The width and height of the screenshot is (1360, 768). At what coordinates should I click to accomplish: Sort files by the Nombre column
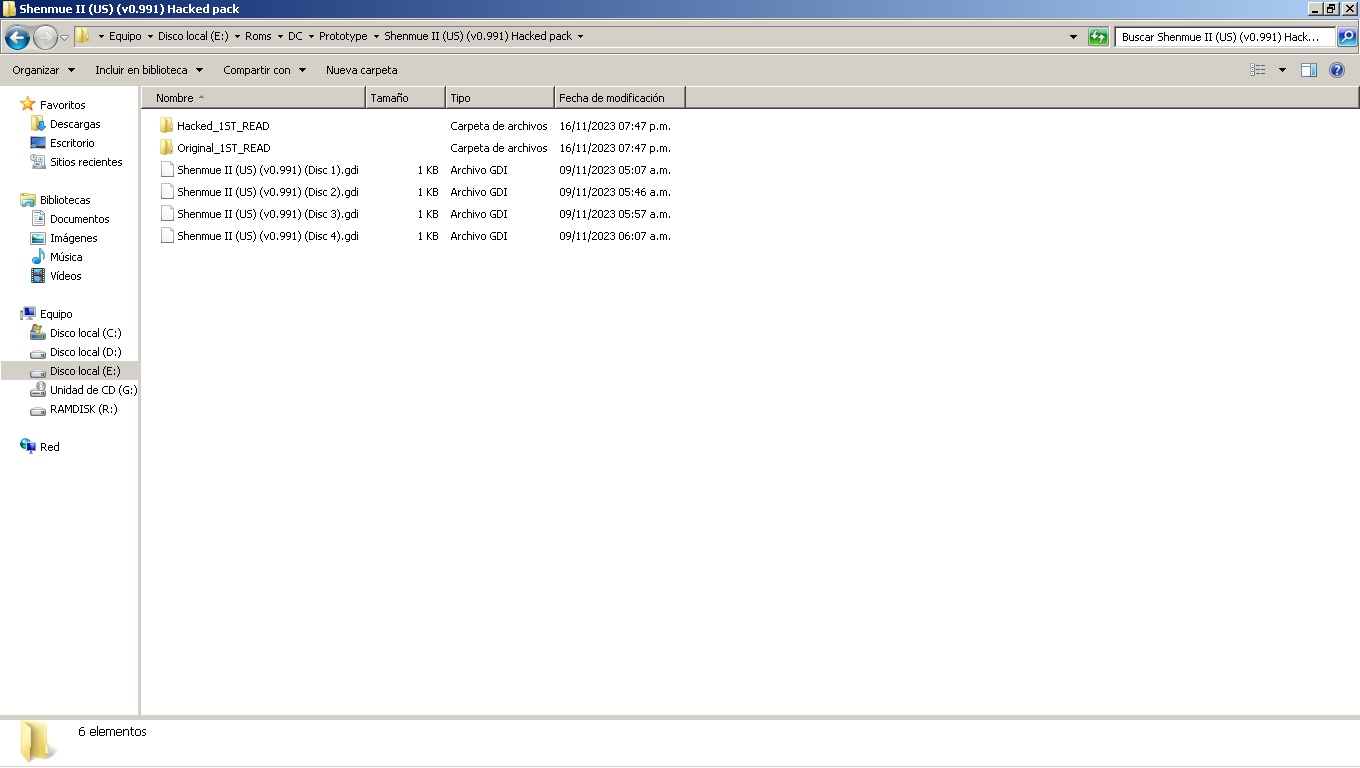click(x=254, y=98)
